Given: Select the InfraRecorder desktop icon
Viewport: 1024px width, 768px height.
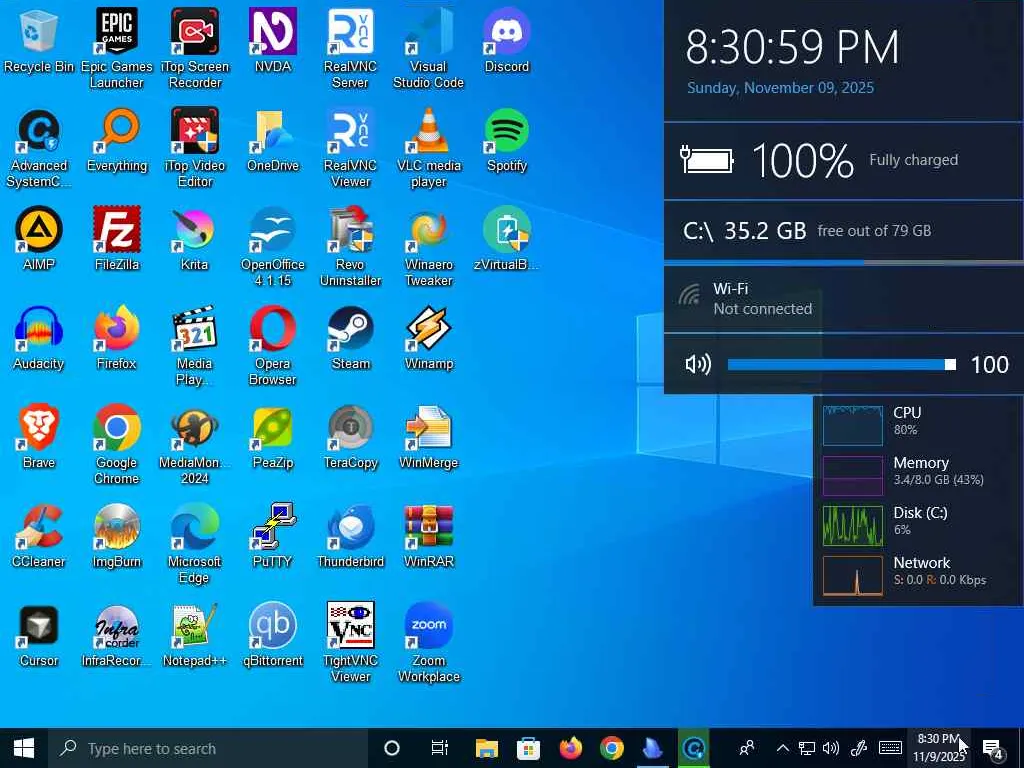Looking at the screenshot, I should tap(117, 635).
